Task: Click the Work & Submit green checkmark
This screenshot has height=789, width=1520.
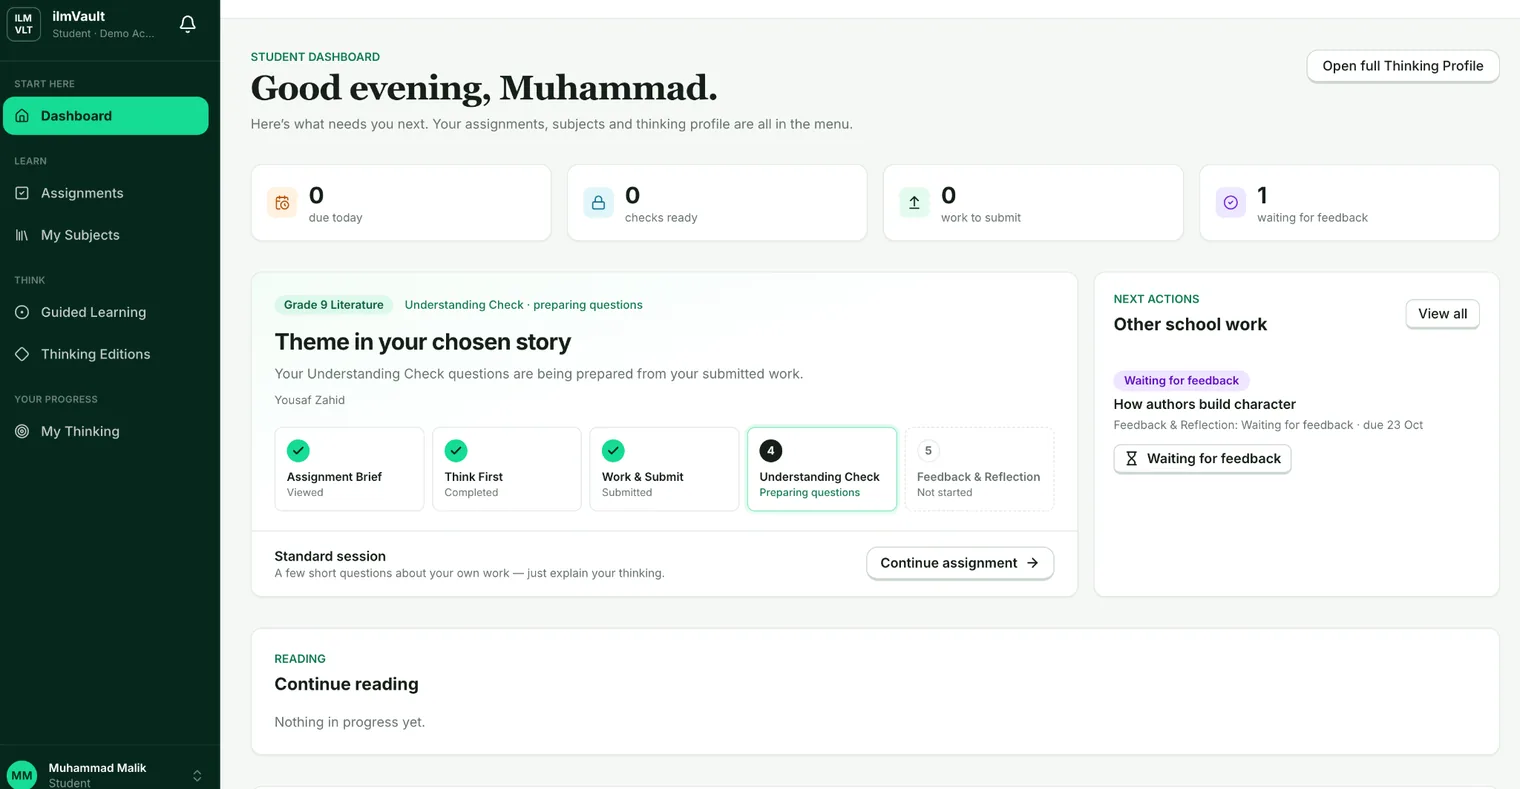Action: click(x=613, y=451)
